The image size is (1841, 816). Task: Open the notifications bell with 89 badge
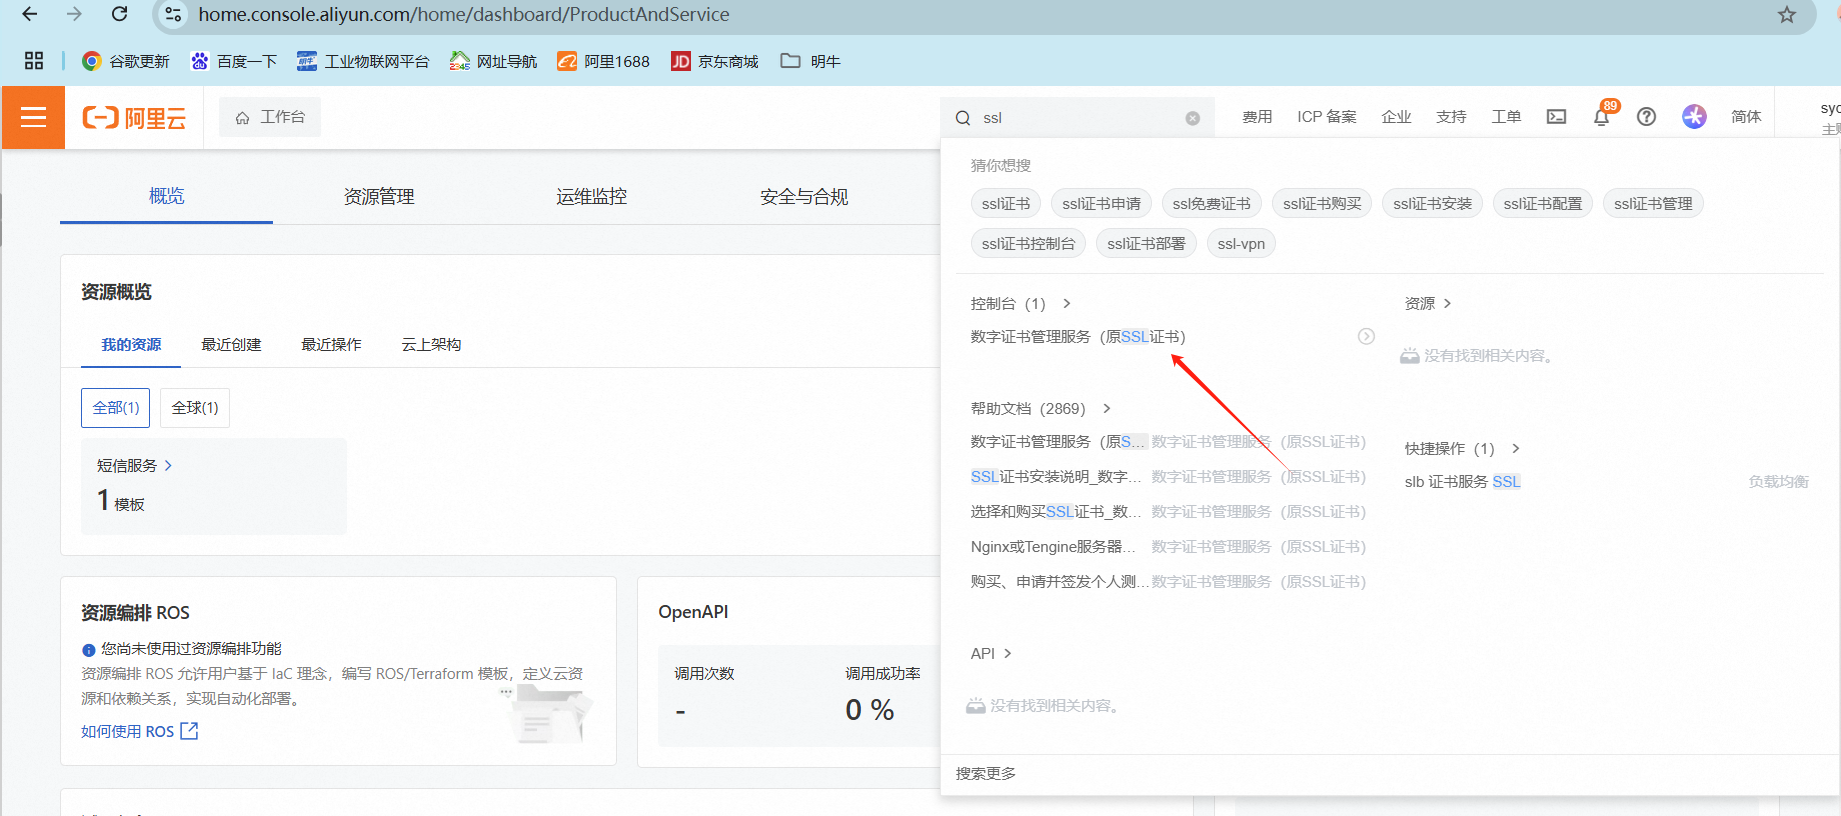tap(1601, 117)
